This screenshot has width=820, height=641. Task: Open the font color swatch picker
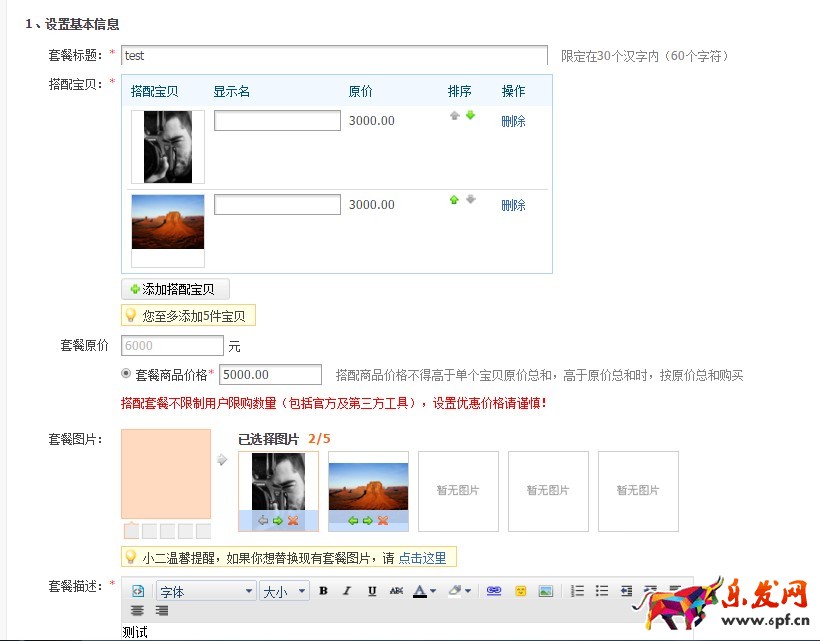tap(420, 591)
